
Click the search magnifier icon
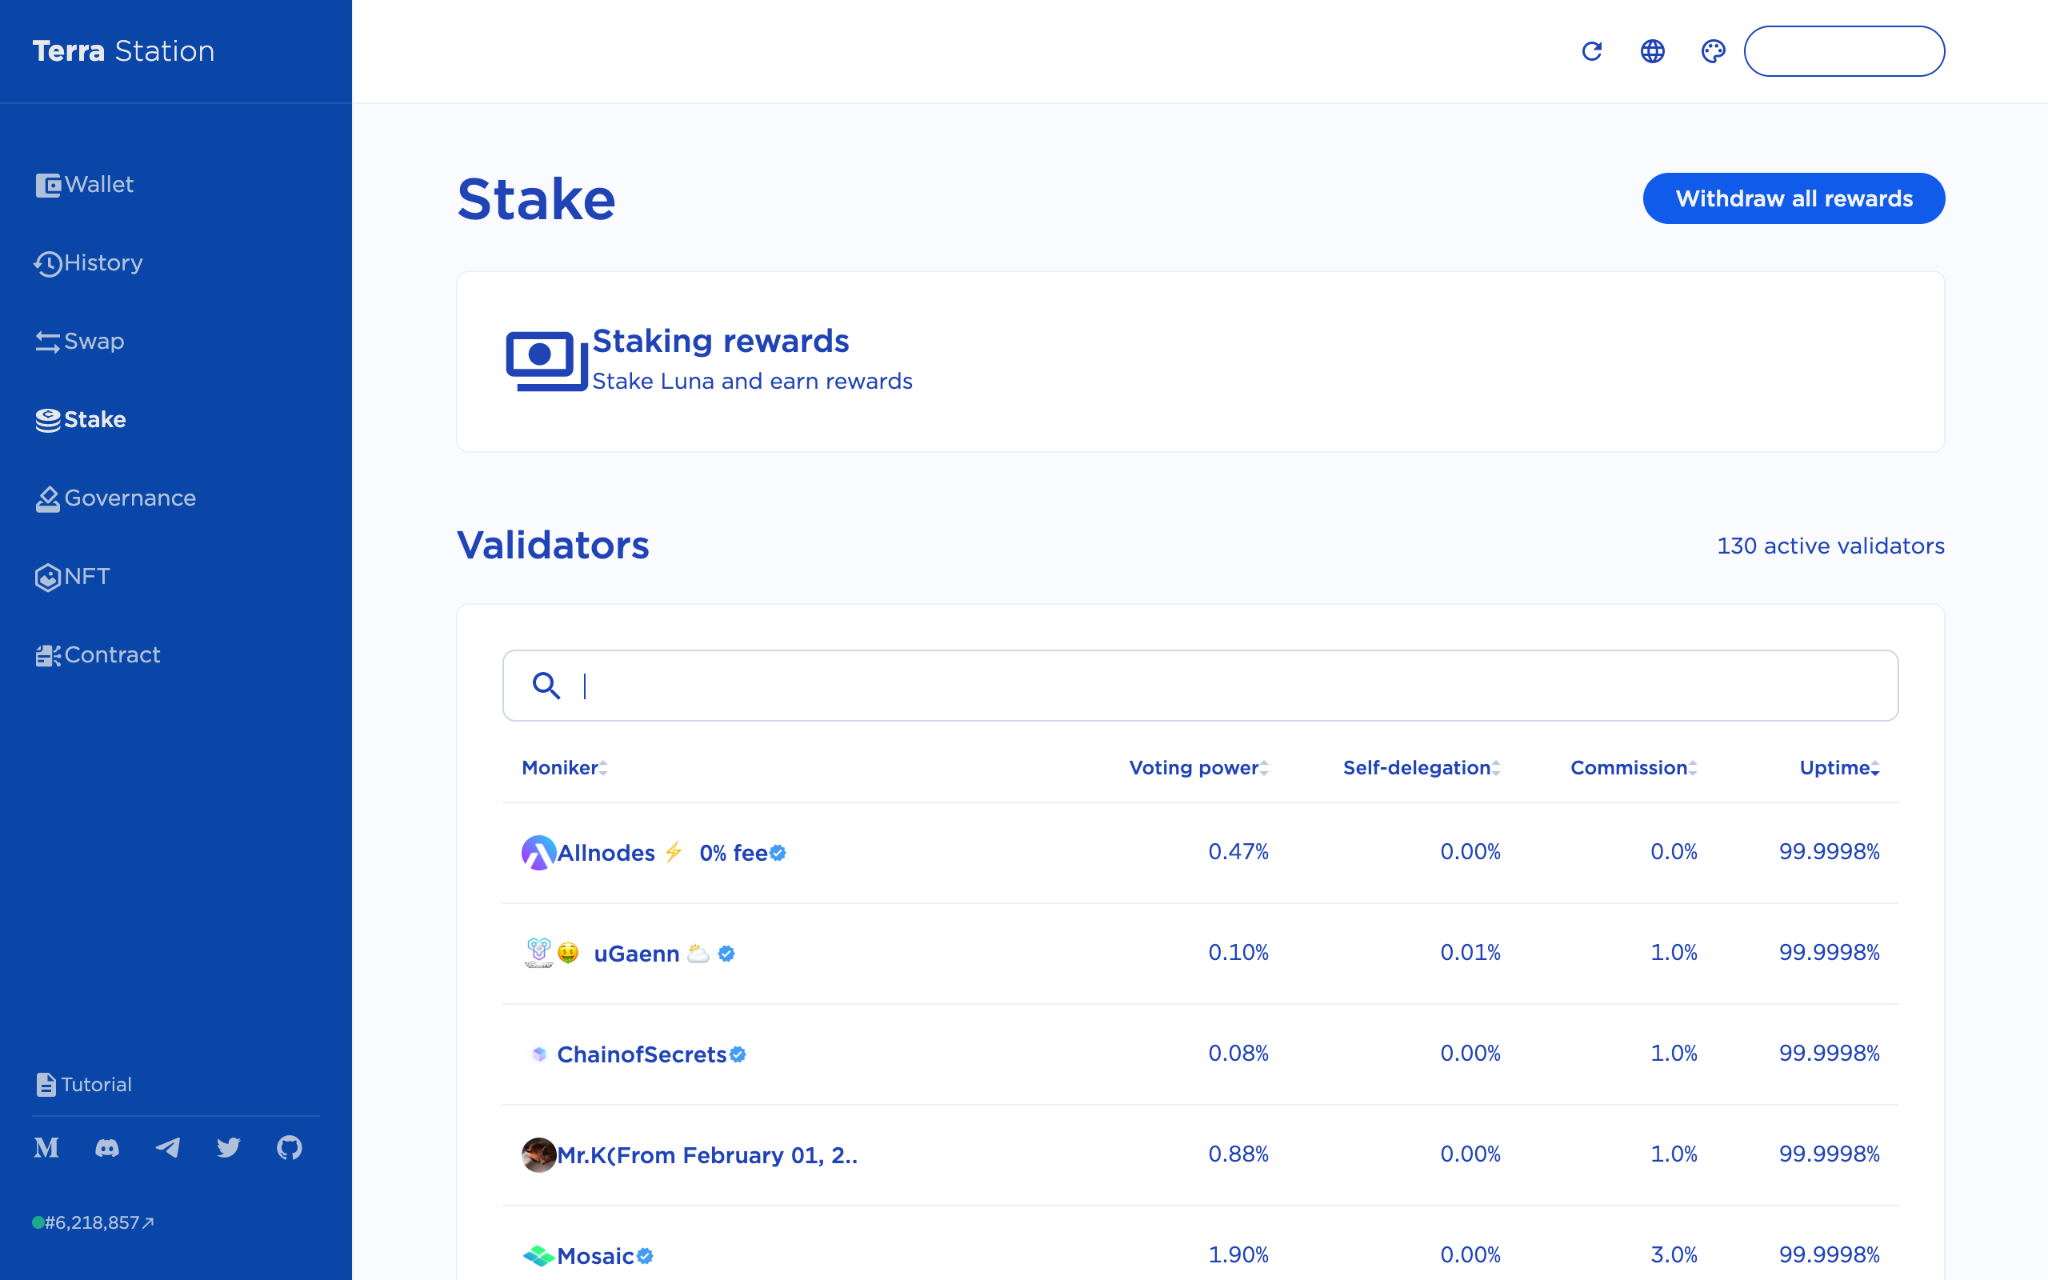[x=546, y=685]
